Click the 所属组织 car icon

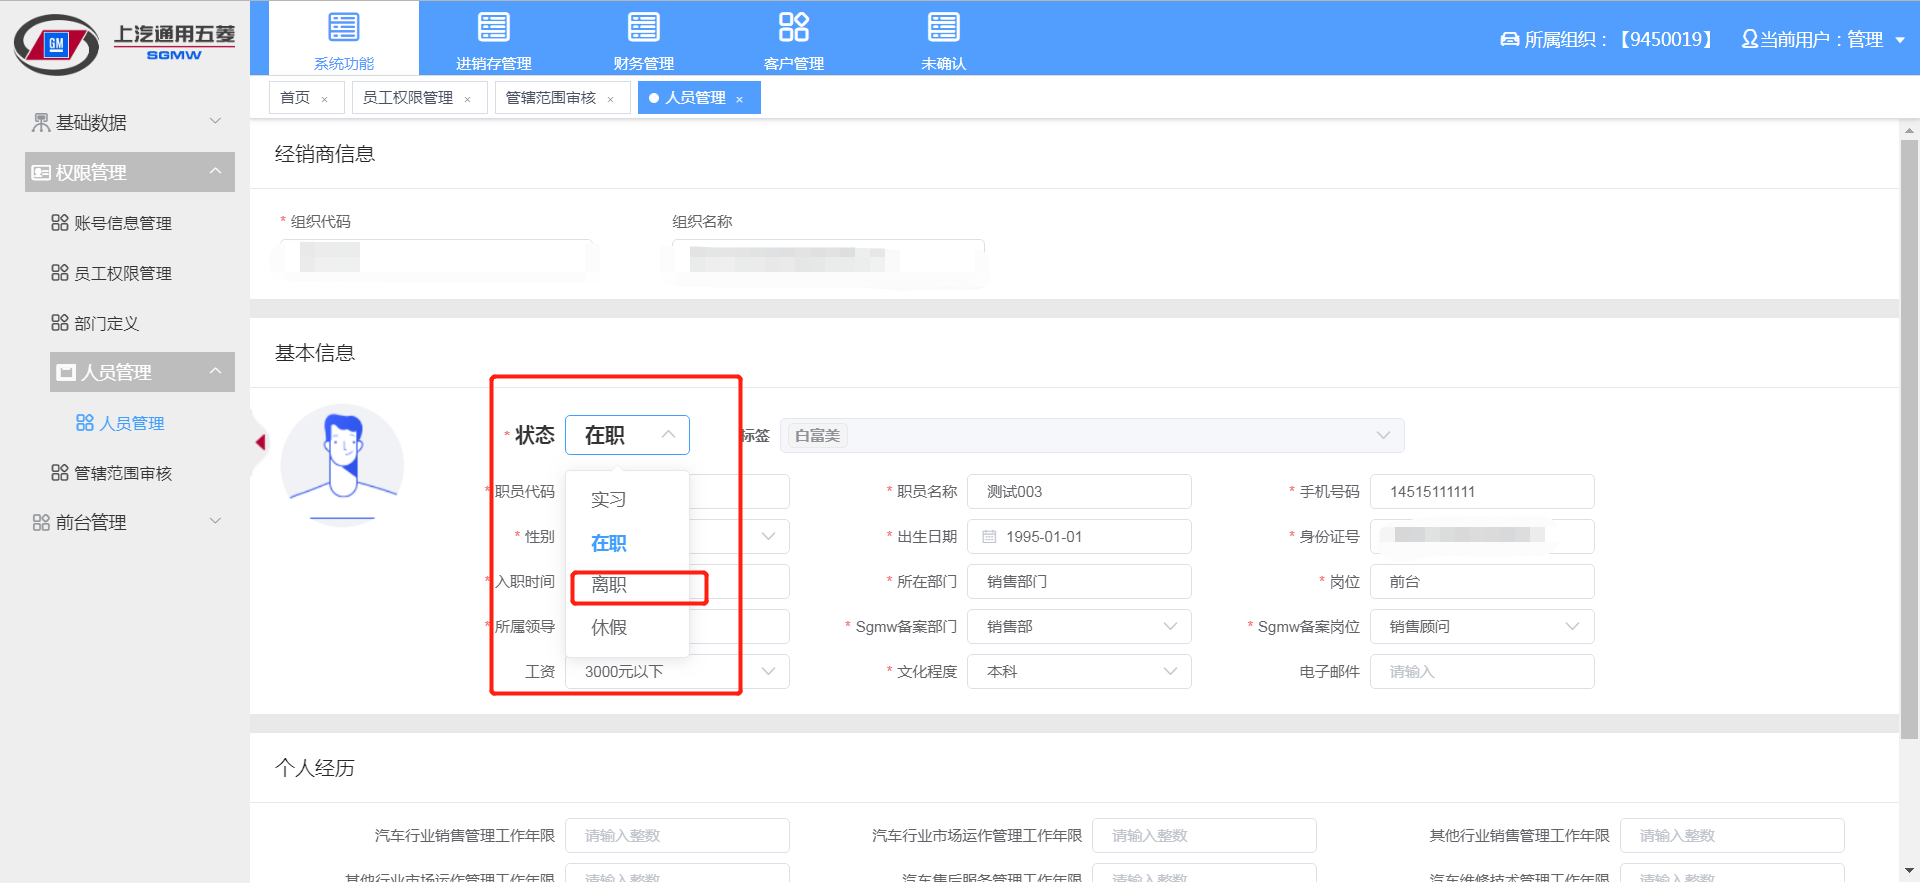tap(1509, 40)
